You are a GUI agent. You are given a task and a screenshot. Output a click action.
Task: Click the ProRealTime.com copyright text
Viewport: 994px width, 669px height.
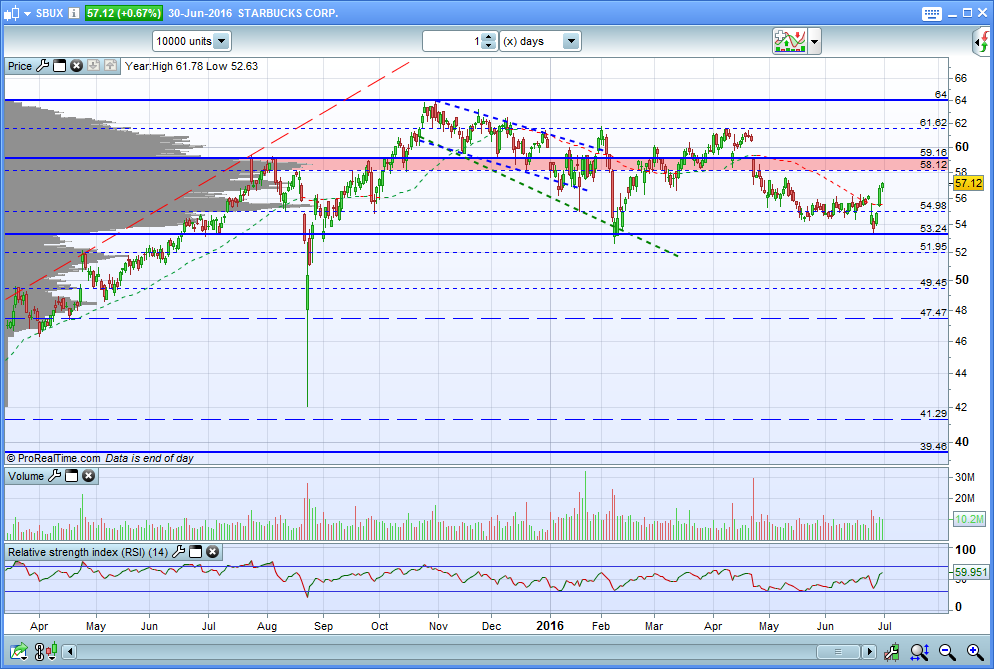click(53, 458)
